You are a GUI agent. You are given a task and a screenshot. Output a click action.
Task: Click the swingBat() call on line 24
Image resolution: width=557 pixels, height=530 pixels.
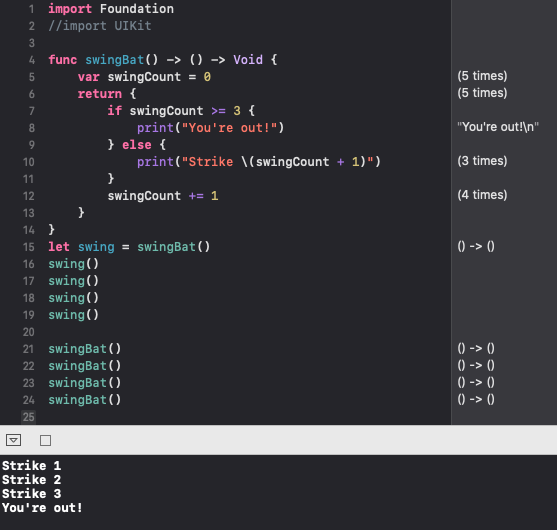pos(85,400)
